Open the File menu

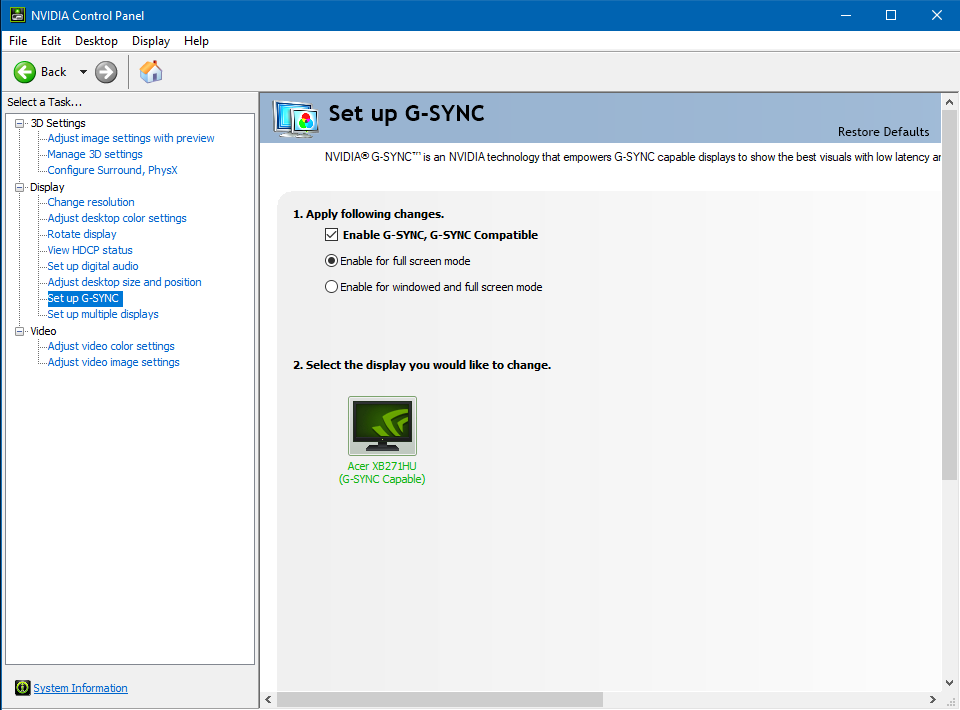18,41
